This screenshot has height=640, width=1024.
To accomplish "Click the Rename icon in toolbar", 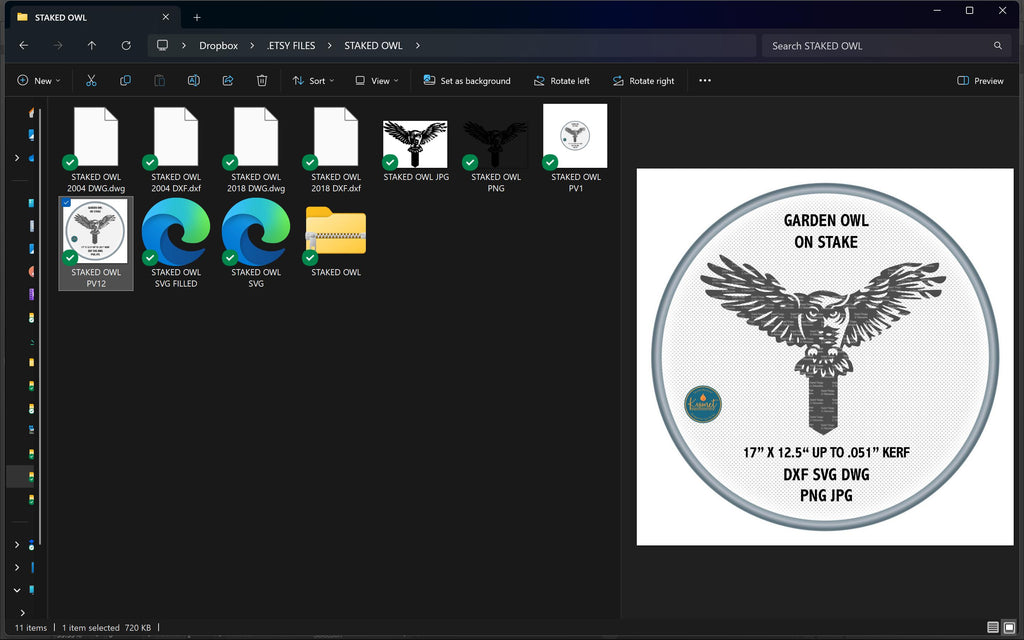I will (x=193, y=80).
